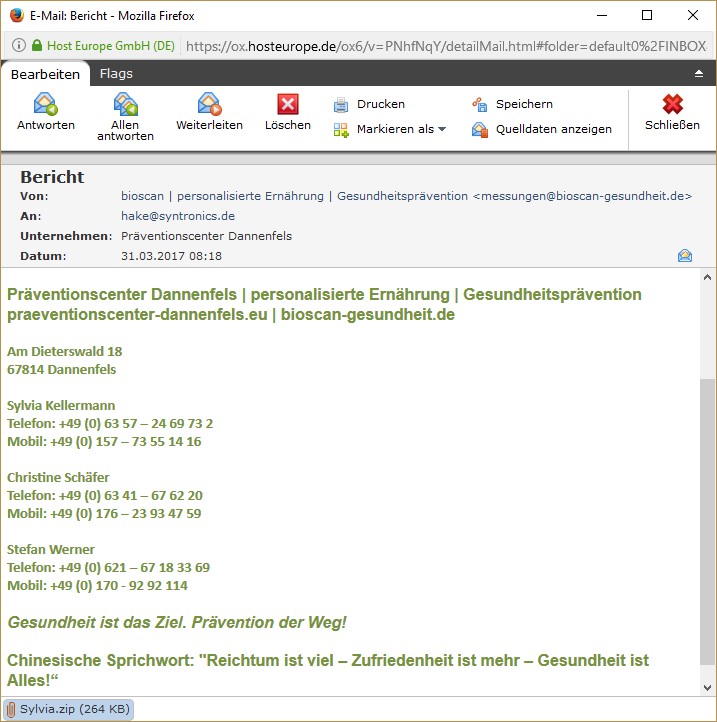This screenshot has height=722, width=717.
Task: Click the name Sylvia Kellermann
Action: tap(61, 406)
